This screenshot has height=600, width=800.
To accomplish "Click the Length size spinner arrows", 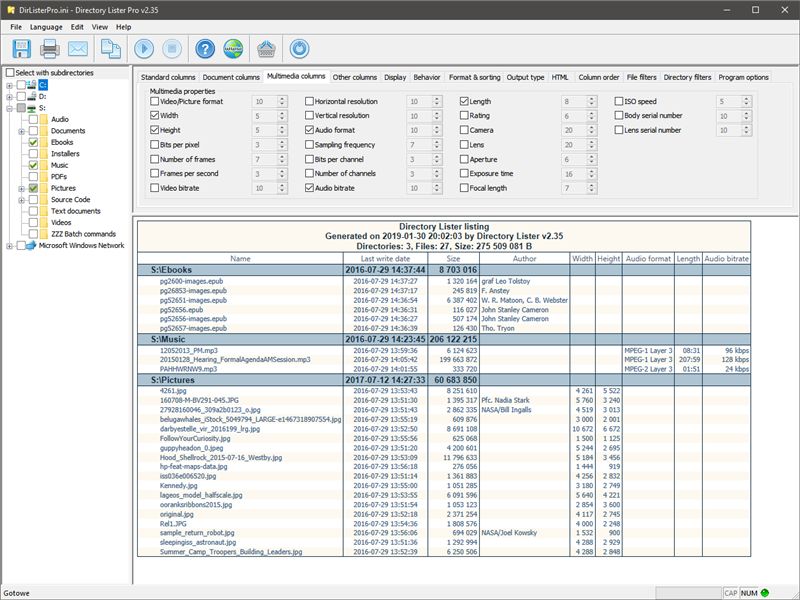I will pyautogui.click(x=591, y=102).
